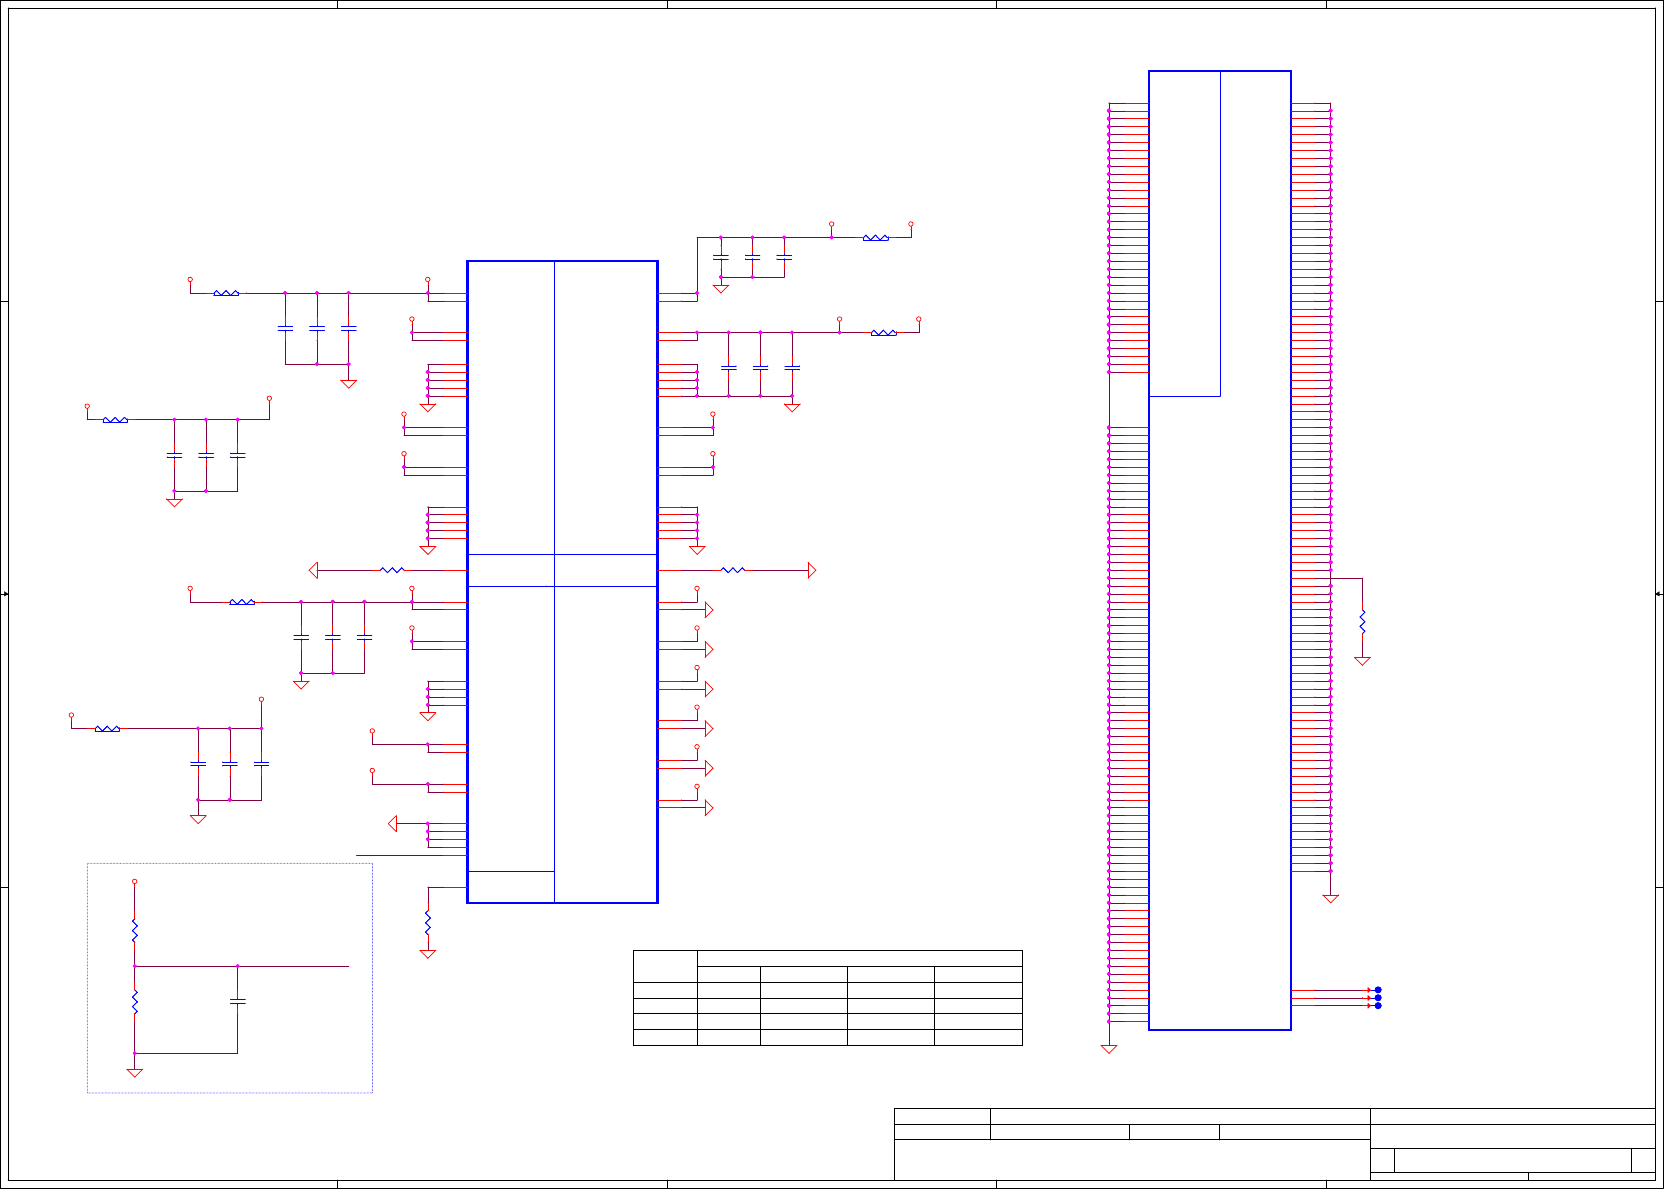1664x1189 pixels.
Task: Select the bottom blue test point dot
Action: point(1378,1006)
